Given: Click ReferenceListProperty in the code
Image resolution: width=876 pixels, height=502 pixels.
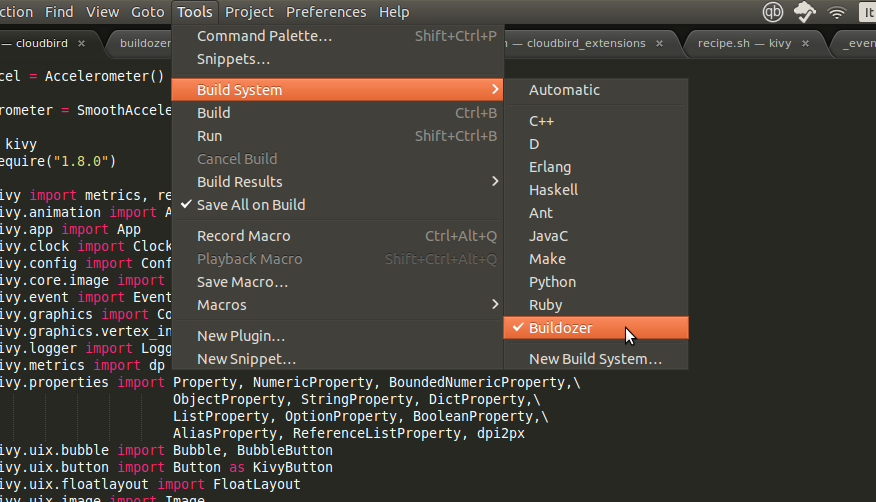Looking at the screenshot, I should pos(377,433).
